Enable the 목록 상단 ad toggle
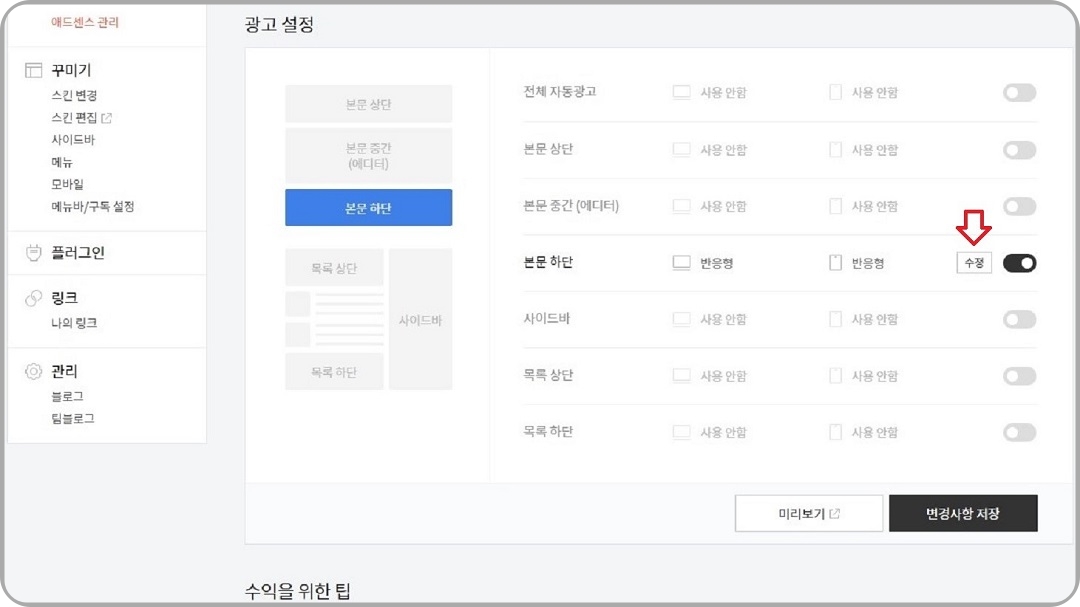This screenshot has height=607, width=1080. (x=1019, y=375)
